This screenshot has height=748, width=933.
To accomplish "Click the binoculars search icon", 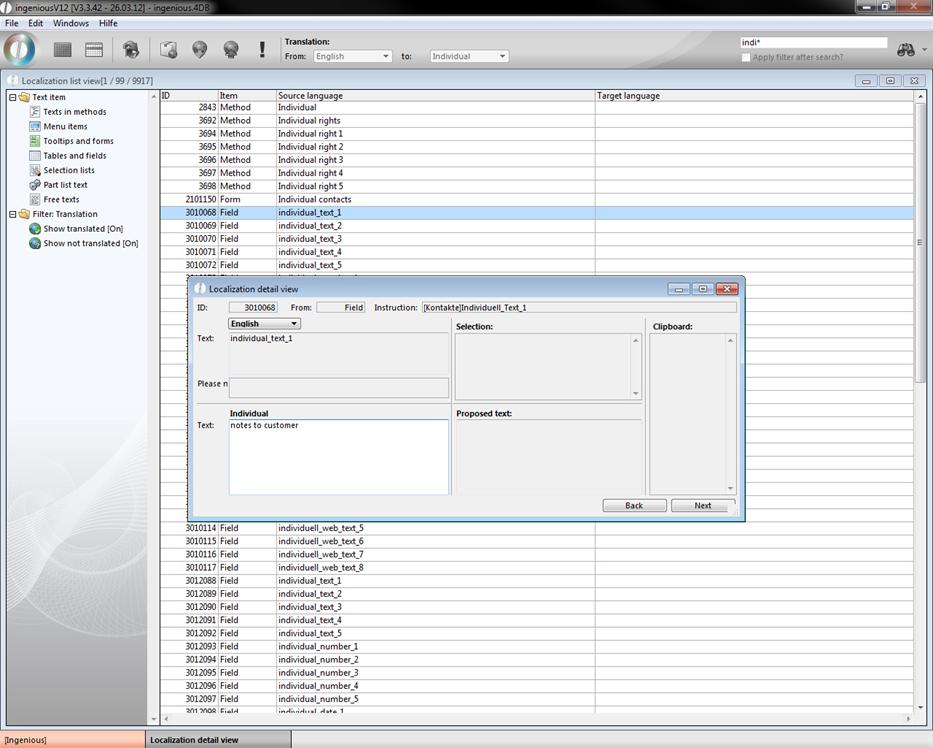I will click(906, 50).
